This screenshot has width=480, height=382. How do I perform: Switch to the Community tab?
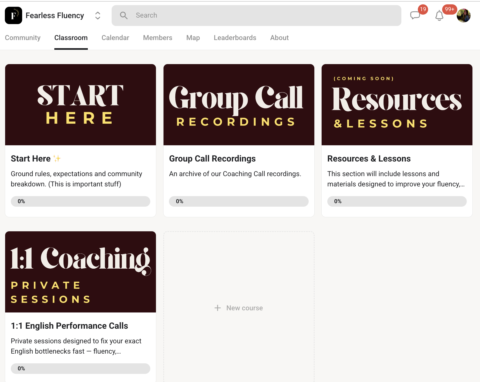pos(23,38)
